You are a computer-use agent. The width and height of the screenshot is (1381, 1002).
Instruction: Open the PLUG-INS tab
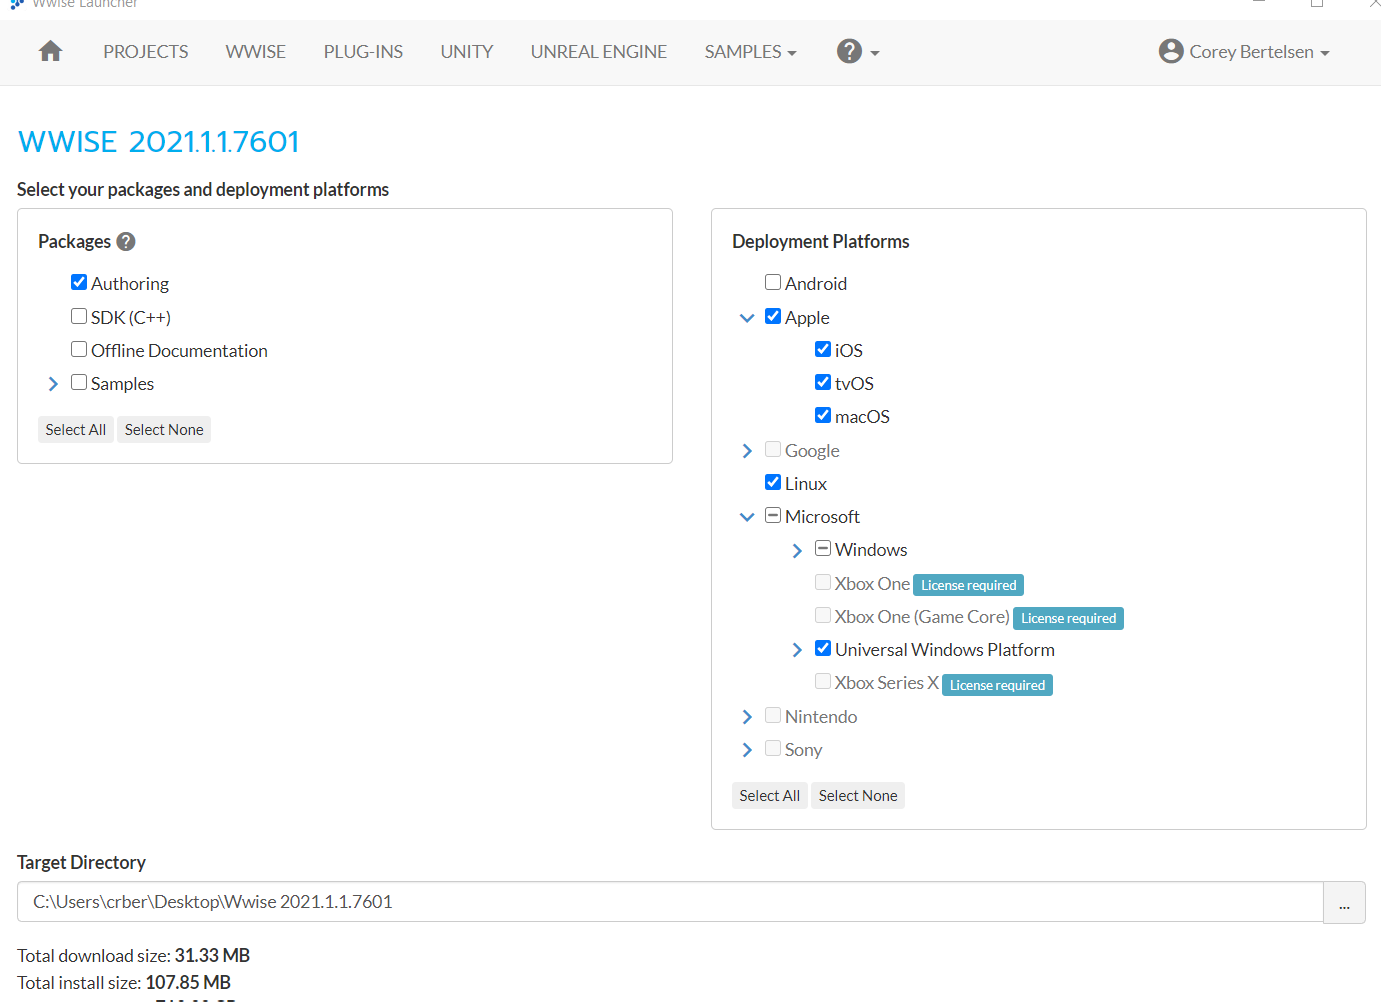coord(363,52)
